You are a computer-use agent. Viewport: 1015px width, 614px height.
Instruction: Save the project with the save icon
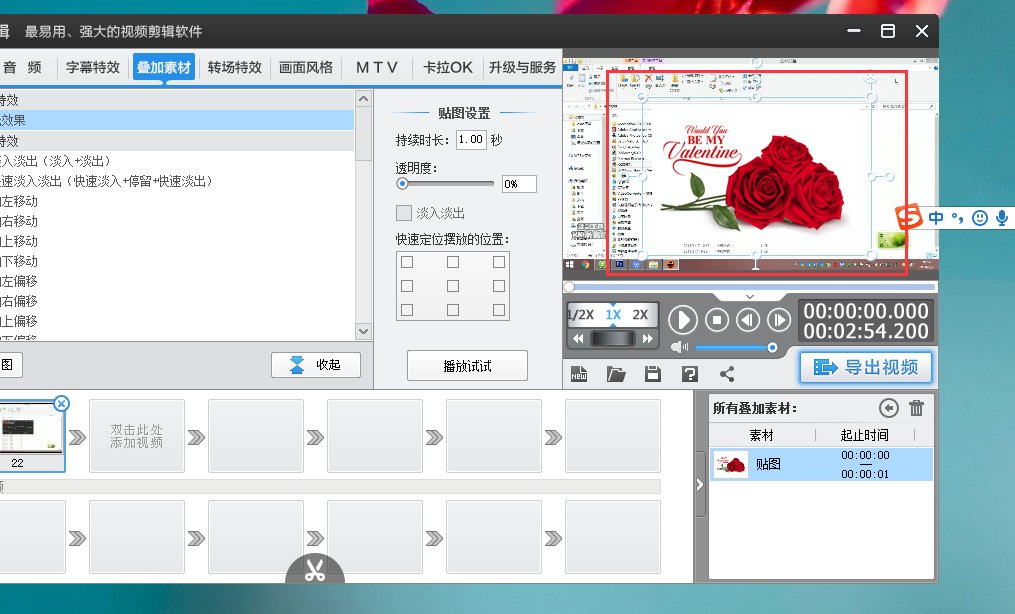652,373
